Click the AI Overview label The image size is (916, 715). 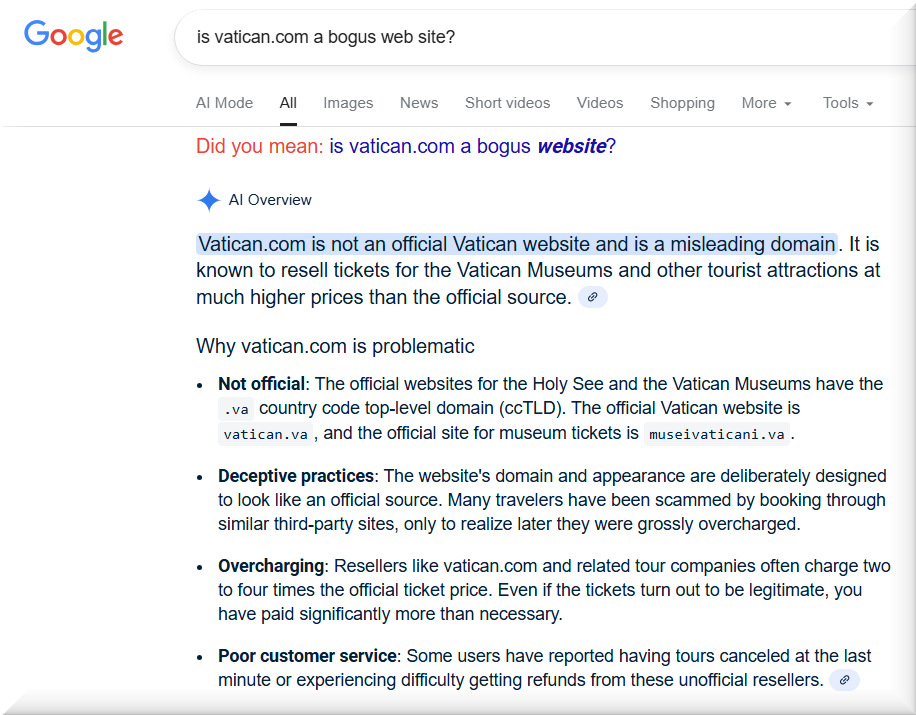click(270, 200)
